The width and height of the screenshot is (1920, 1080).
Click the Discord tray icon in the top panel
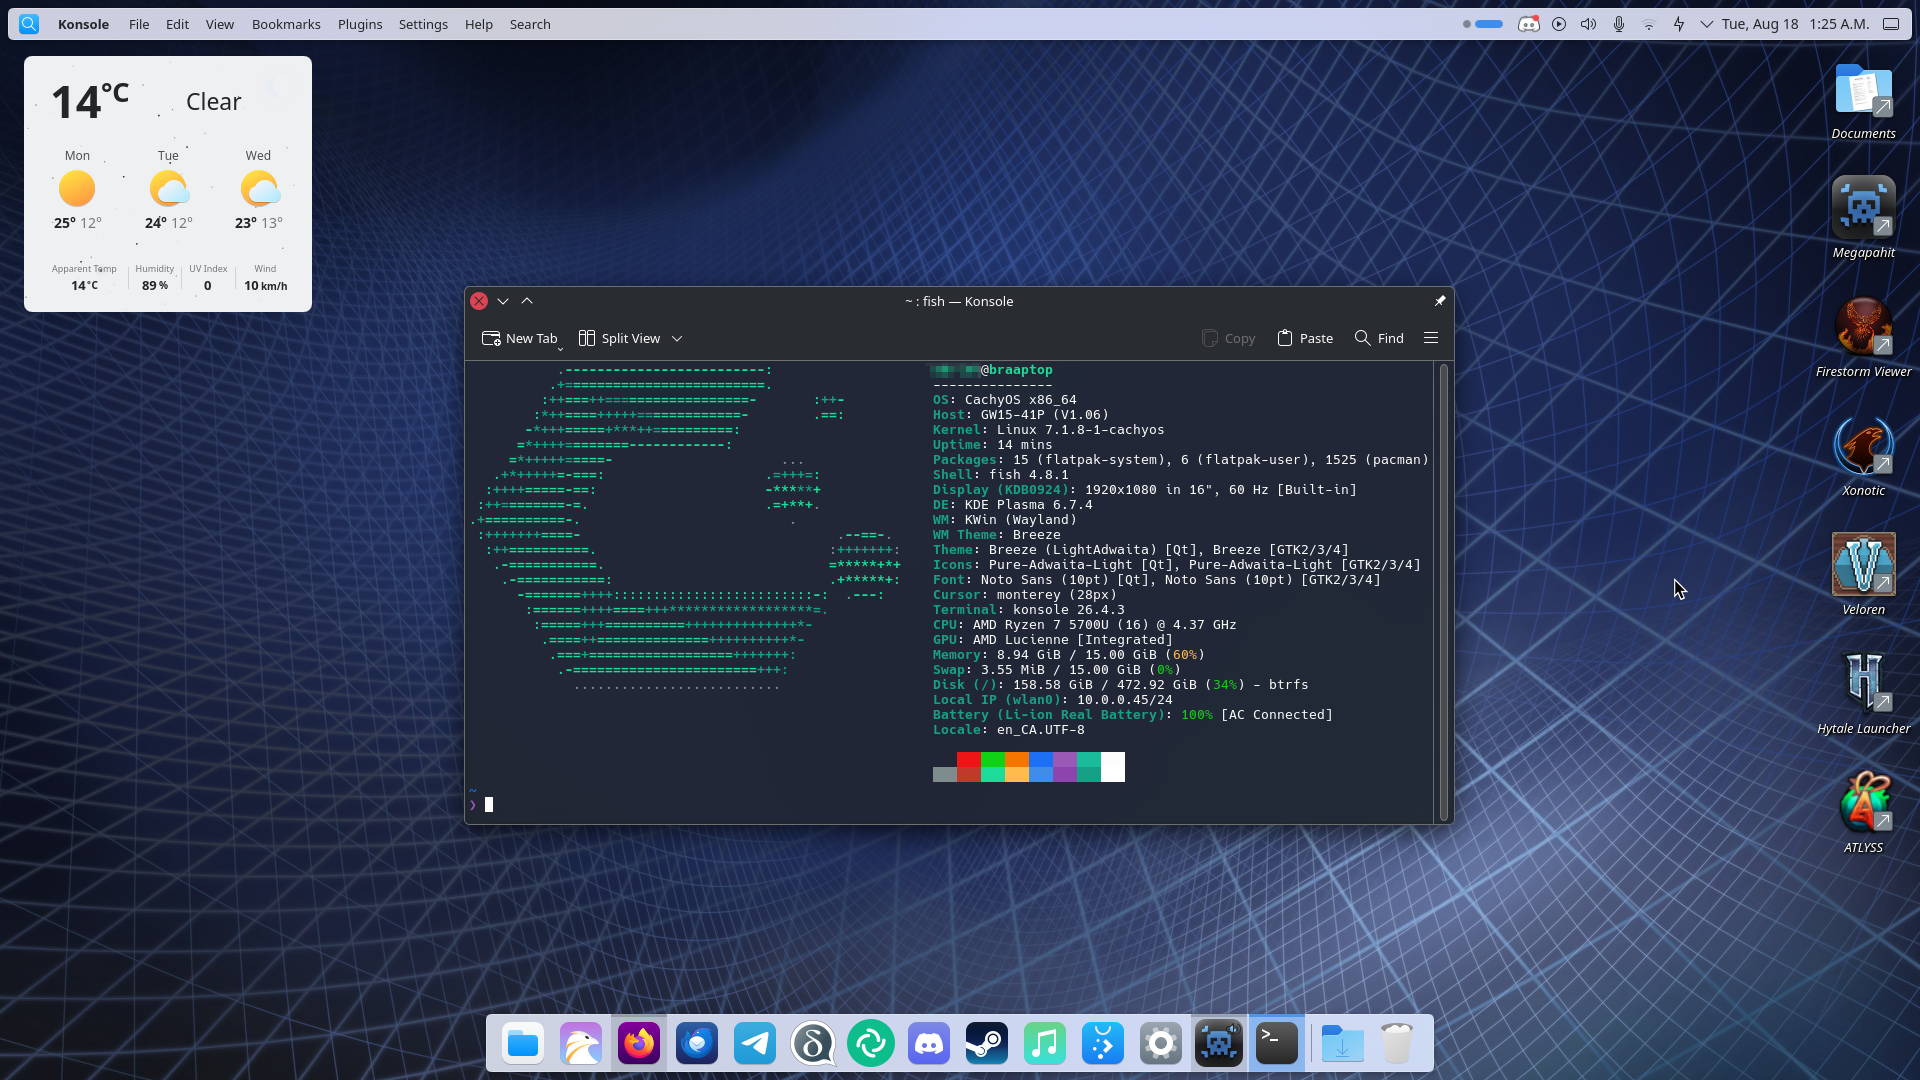tap(1528, 24)
